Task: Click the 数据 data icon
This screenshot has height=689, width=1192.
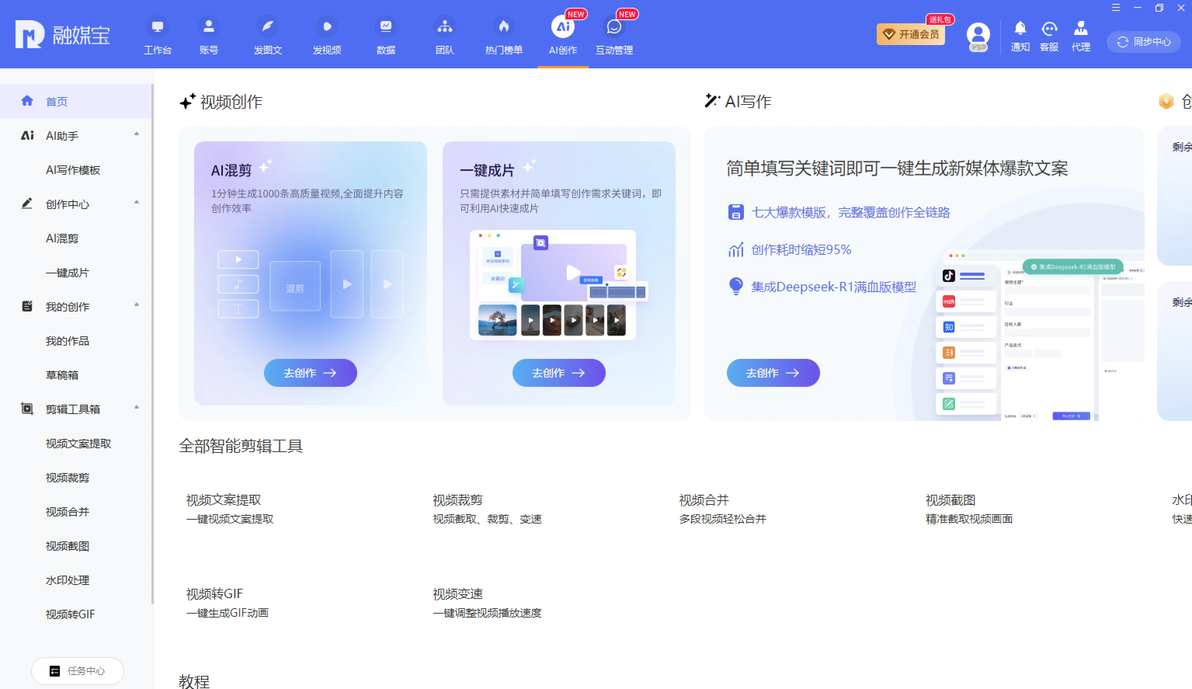Action: [x=385, y=28]
